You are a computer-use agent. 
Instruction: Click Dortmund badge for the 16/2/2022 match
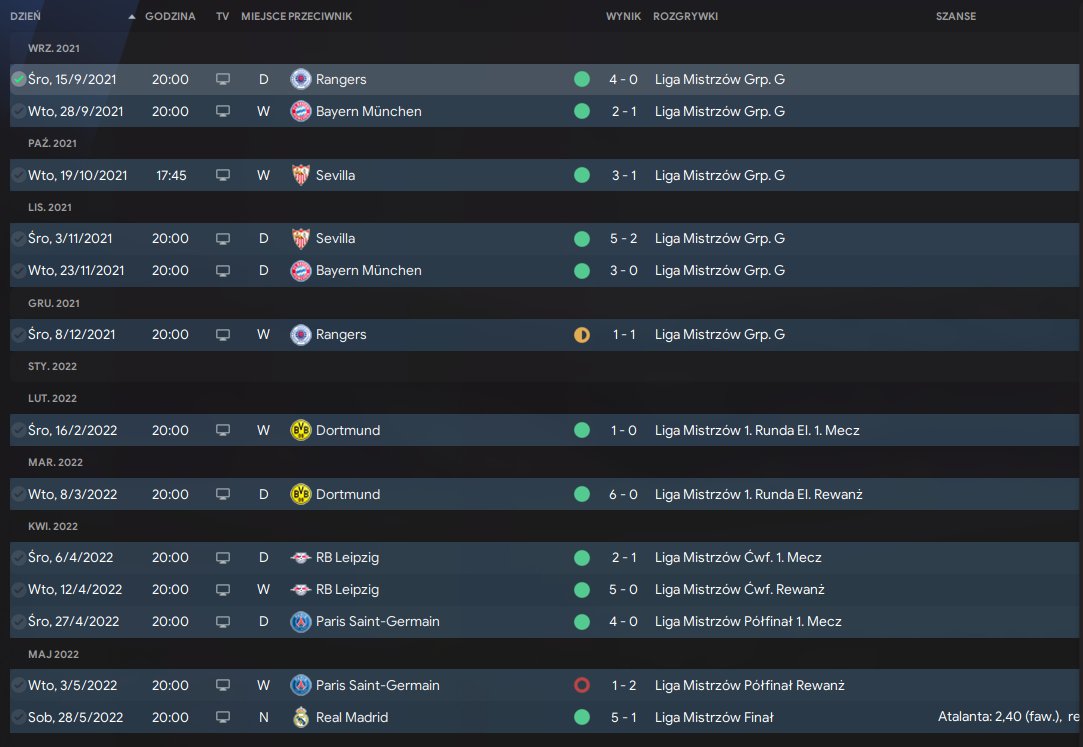coord(300,430)
